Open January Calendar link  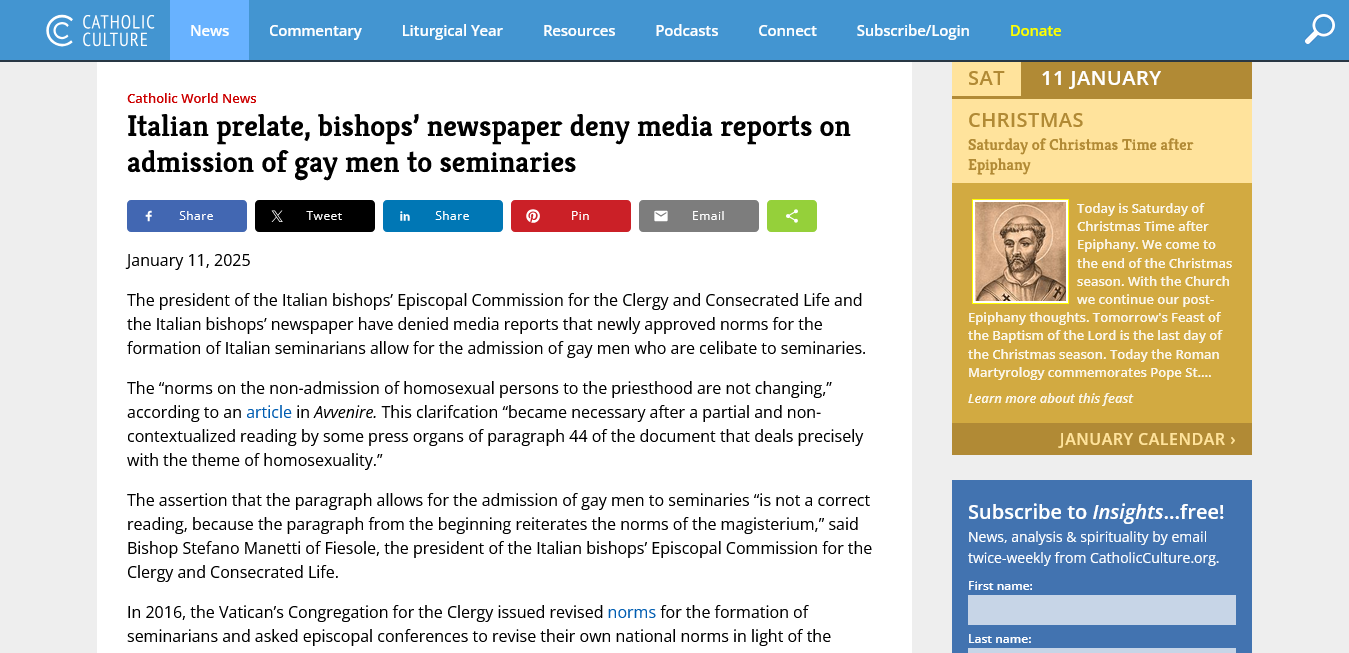1147,439
